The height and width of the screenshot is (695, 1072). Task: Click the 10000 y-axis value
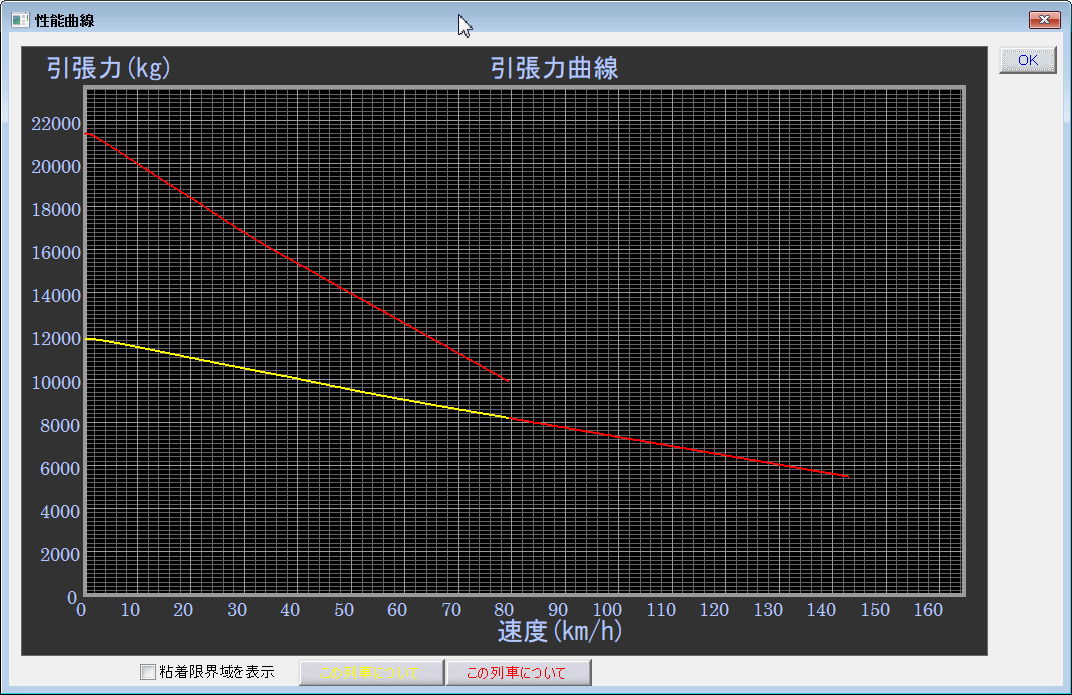point(56,382)
